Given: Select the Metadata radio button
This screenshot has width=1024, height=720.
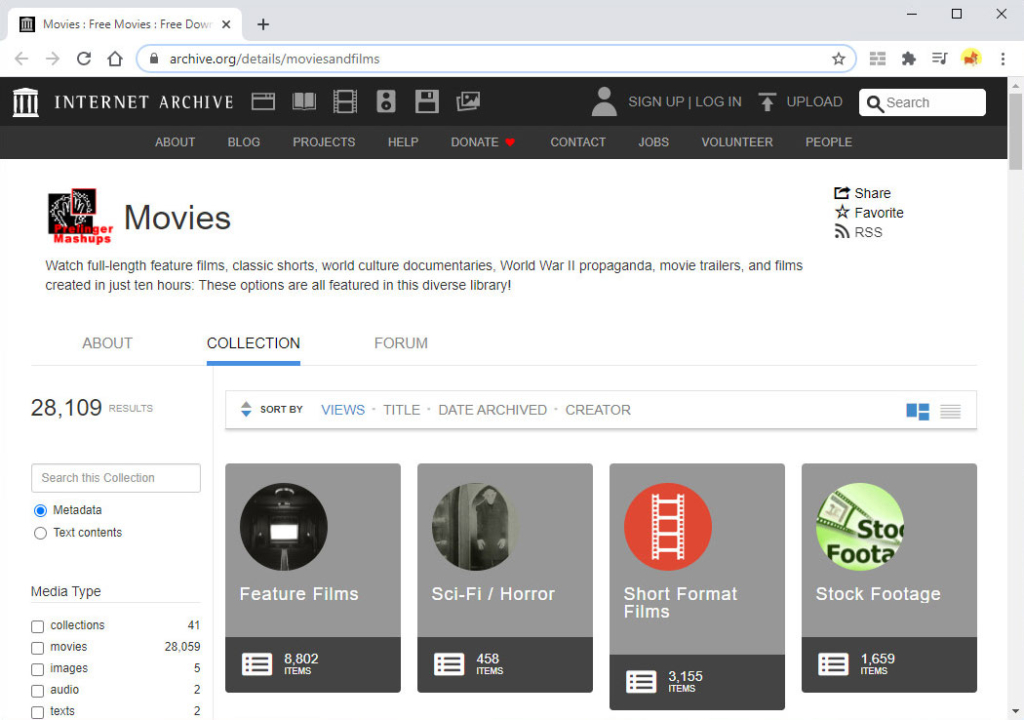Looking at the screenshot, I should [40, 510].
